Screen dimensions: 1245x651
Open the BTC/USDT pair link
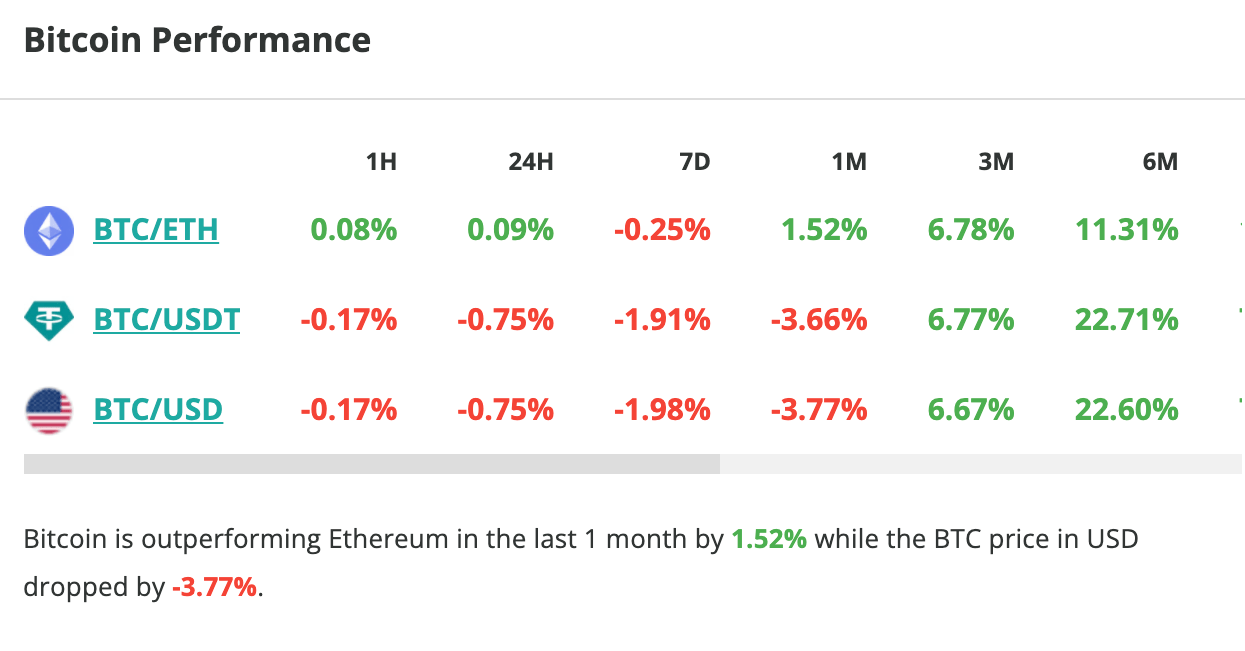click(x=166, y=320)
